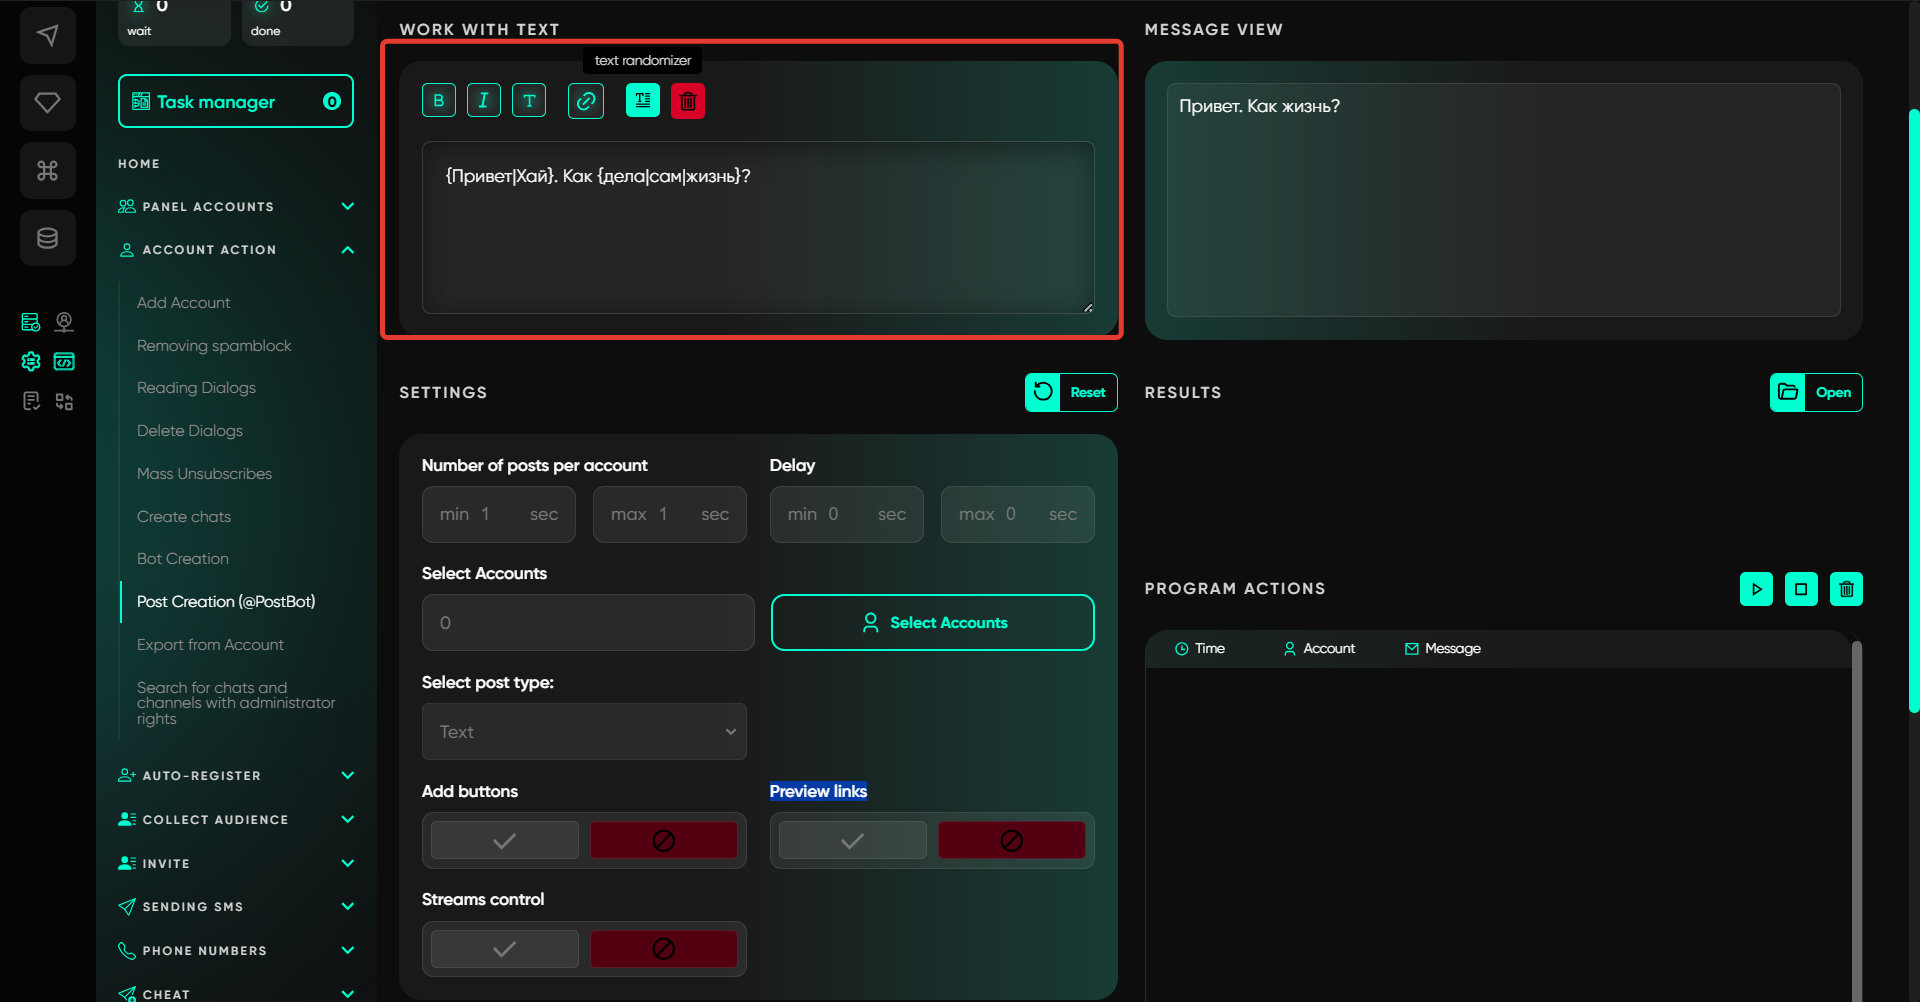Toggle bold formatting button

coord(438,101)
